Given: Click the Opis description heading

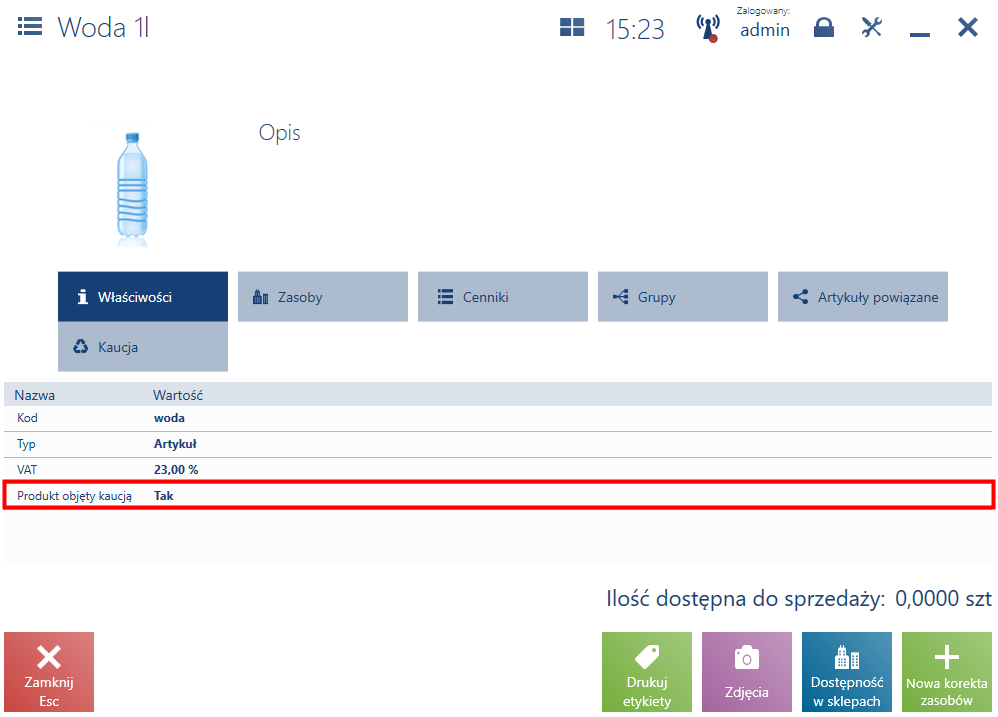Looking at the screenshot, I should coord(279,133).
